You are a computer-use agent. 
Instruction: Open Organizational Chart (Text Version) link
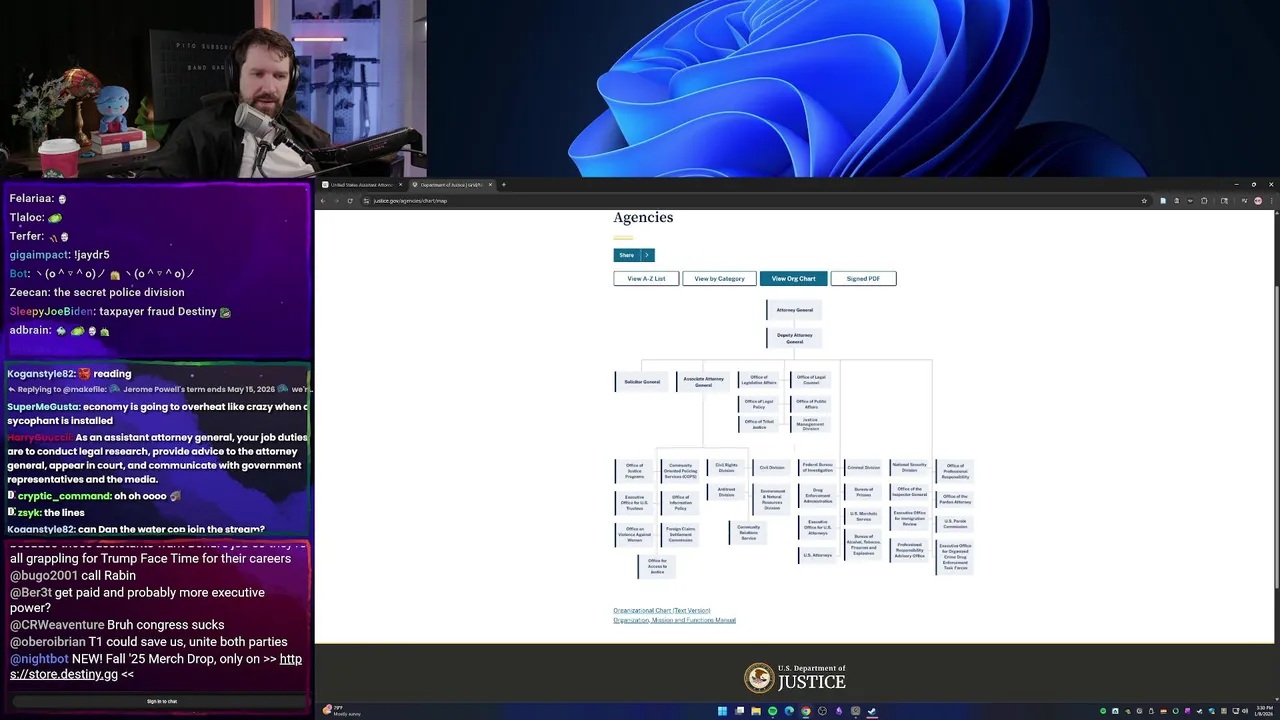pos(662,610)
